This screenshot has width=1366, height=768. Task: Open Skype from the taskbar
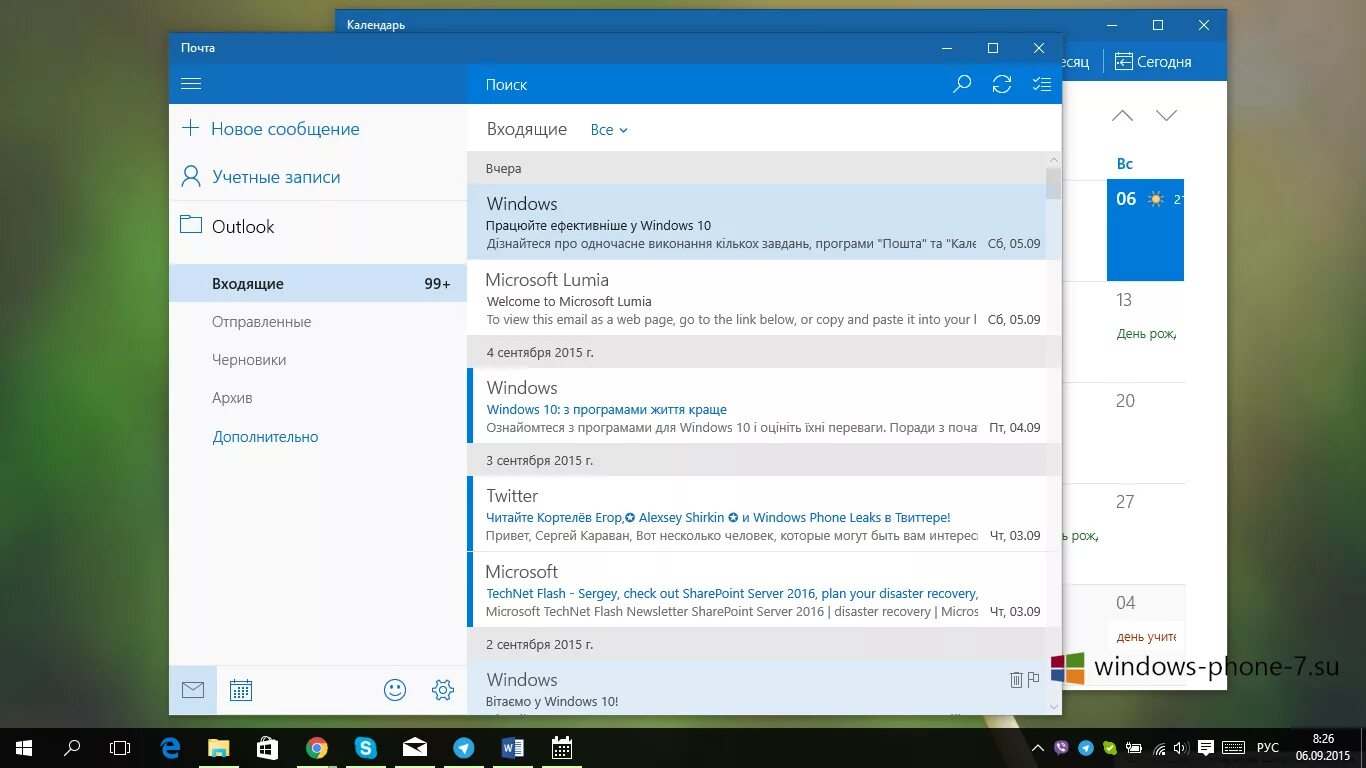(365, 747)
